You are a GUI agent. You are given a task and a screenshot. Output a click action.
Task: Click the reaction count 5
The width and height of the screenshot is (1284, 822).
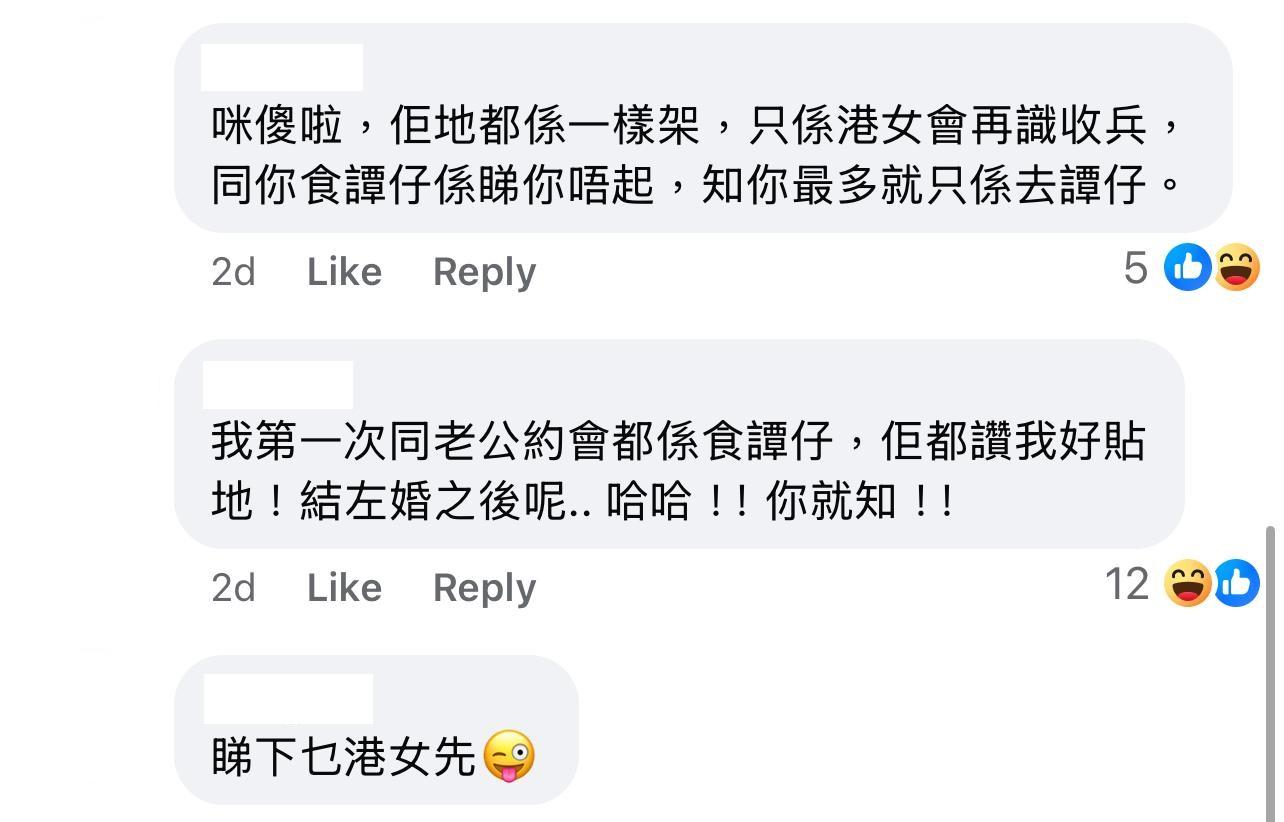tap(1135, 268)
